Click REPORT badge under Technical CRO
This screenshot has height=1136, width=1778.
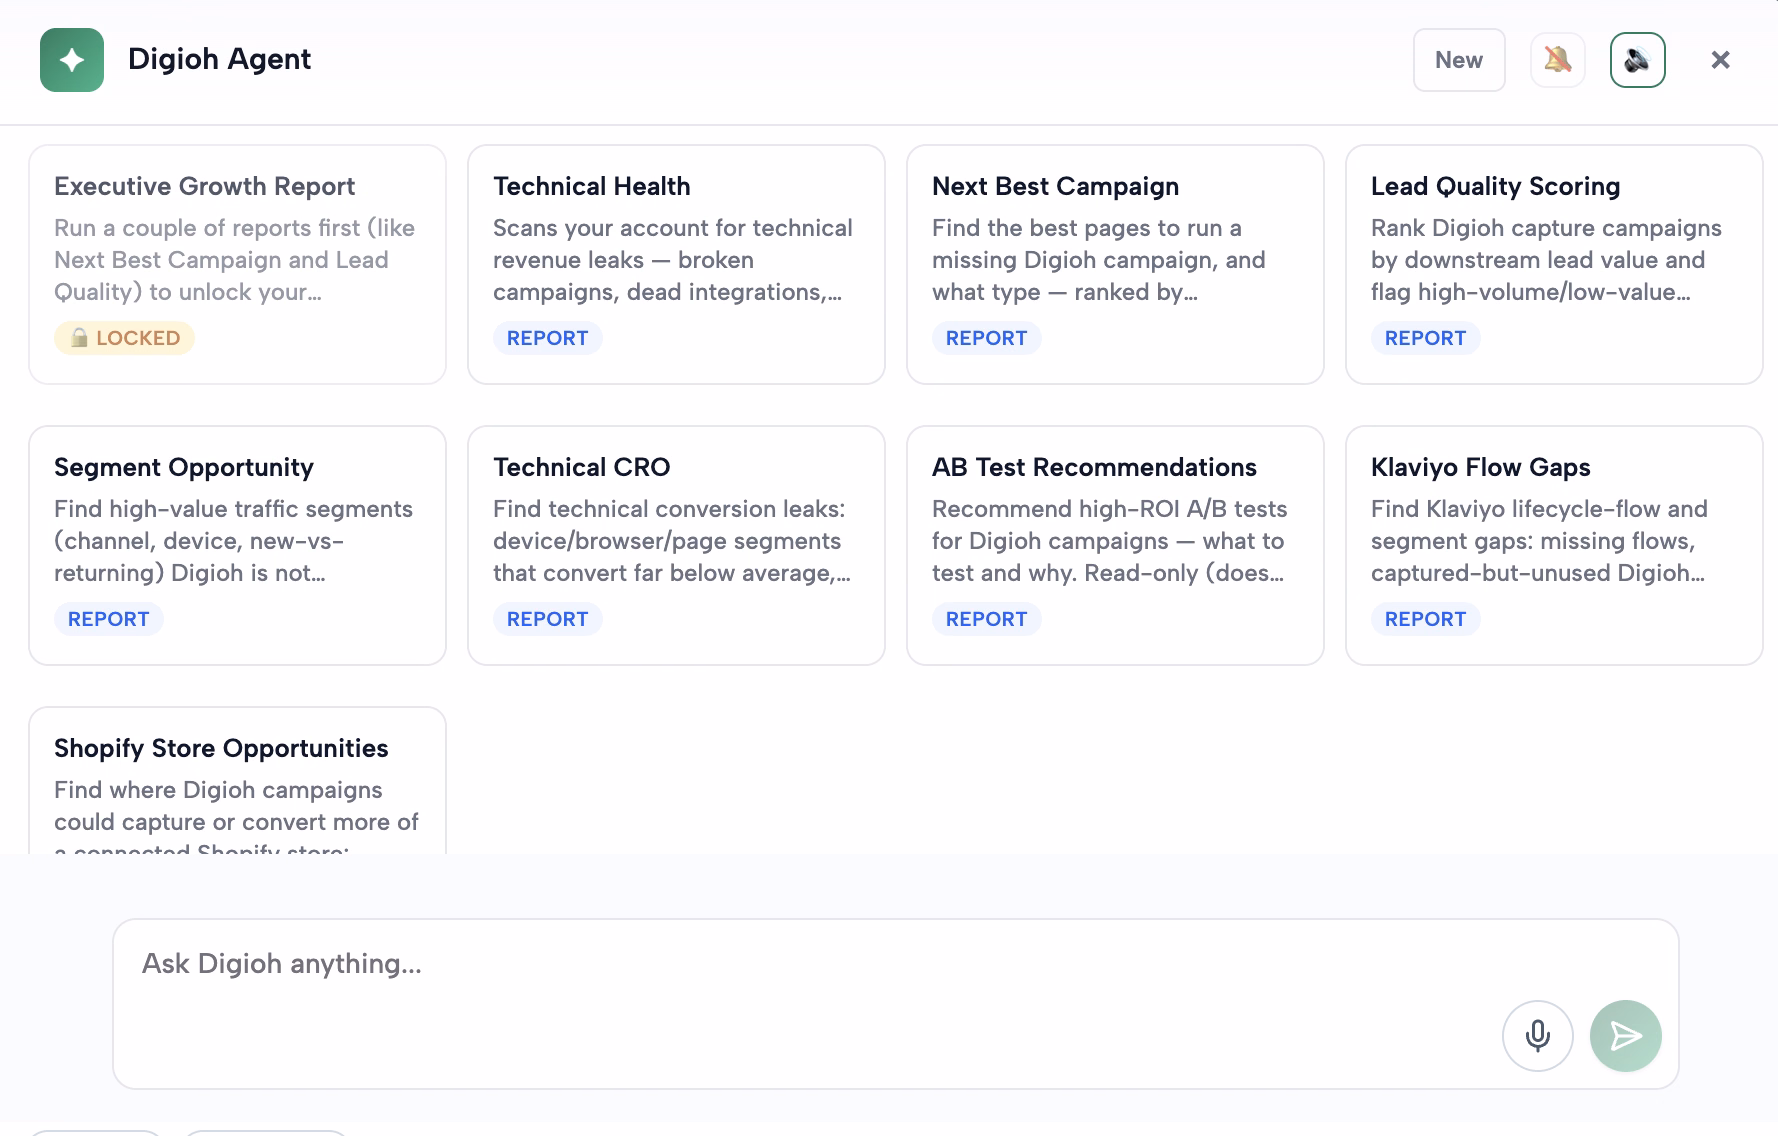[547, 619]
